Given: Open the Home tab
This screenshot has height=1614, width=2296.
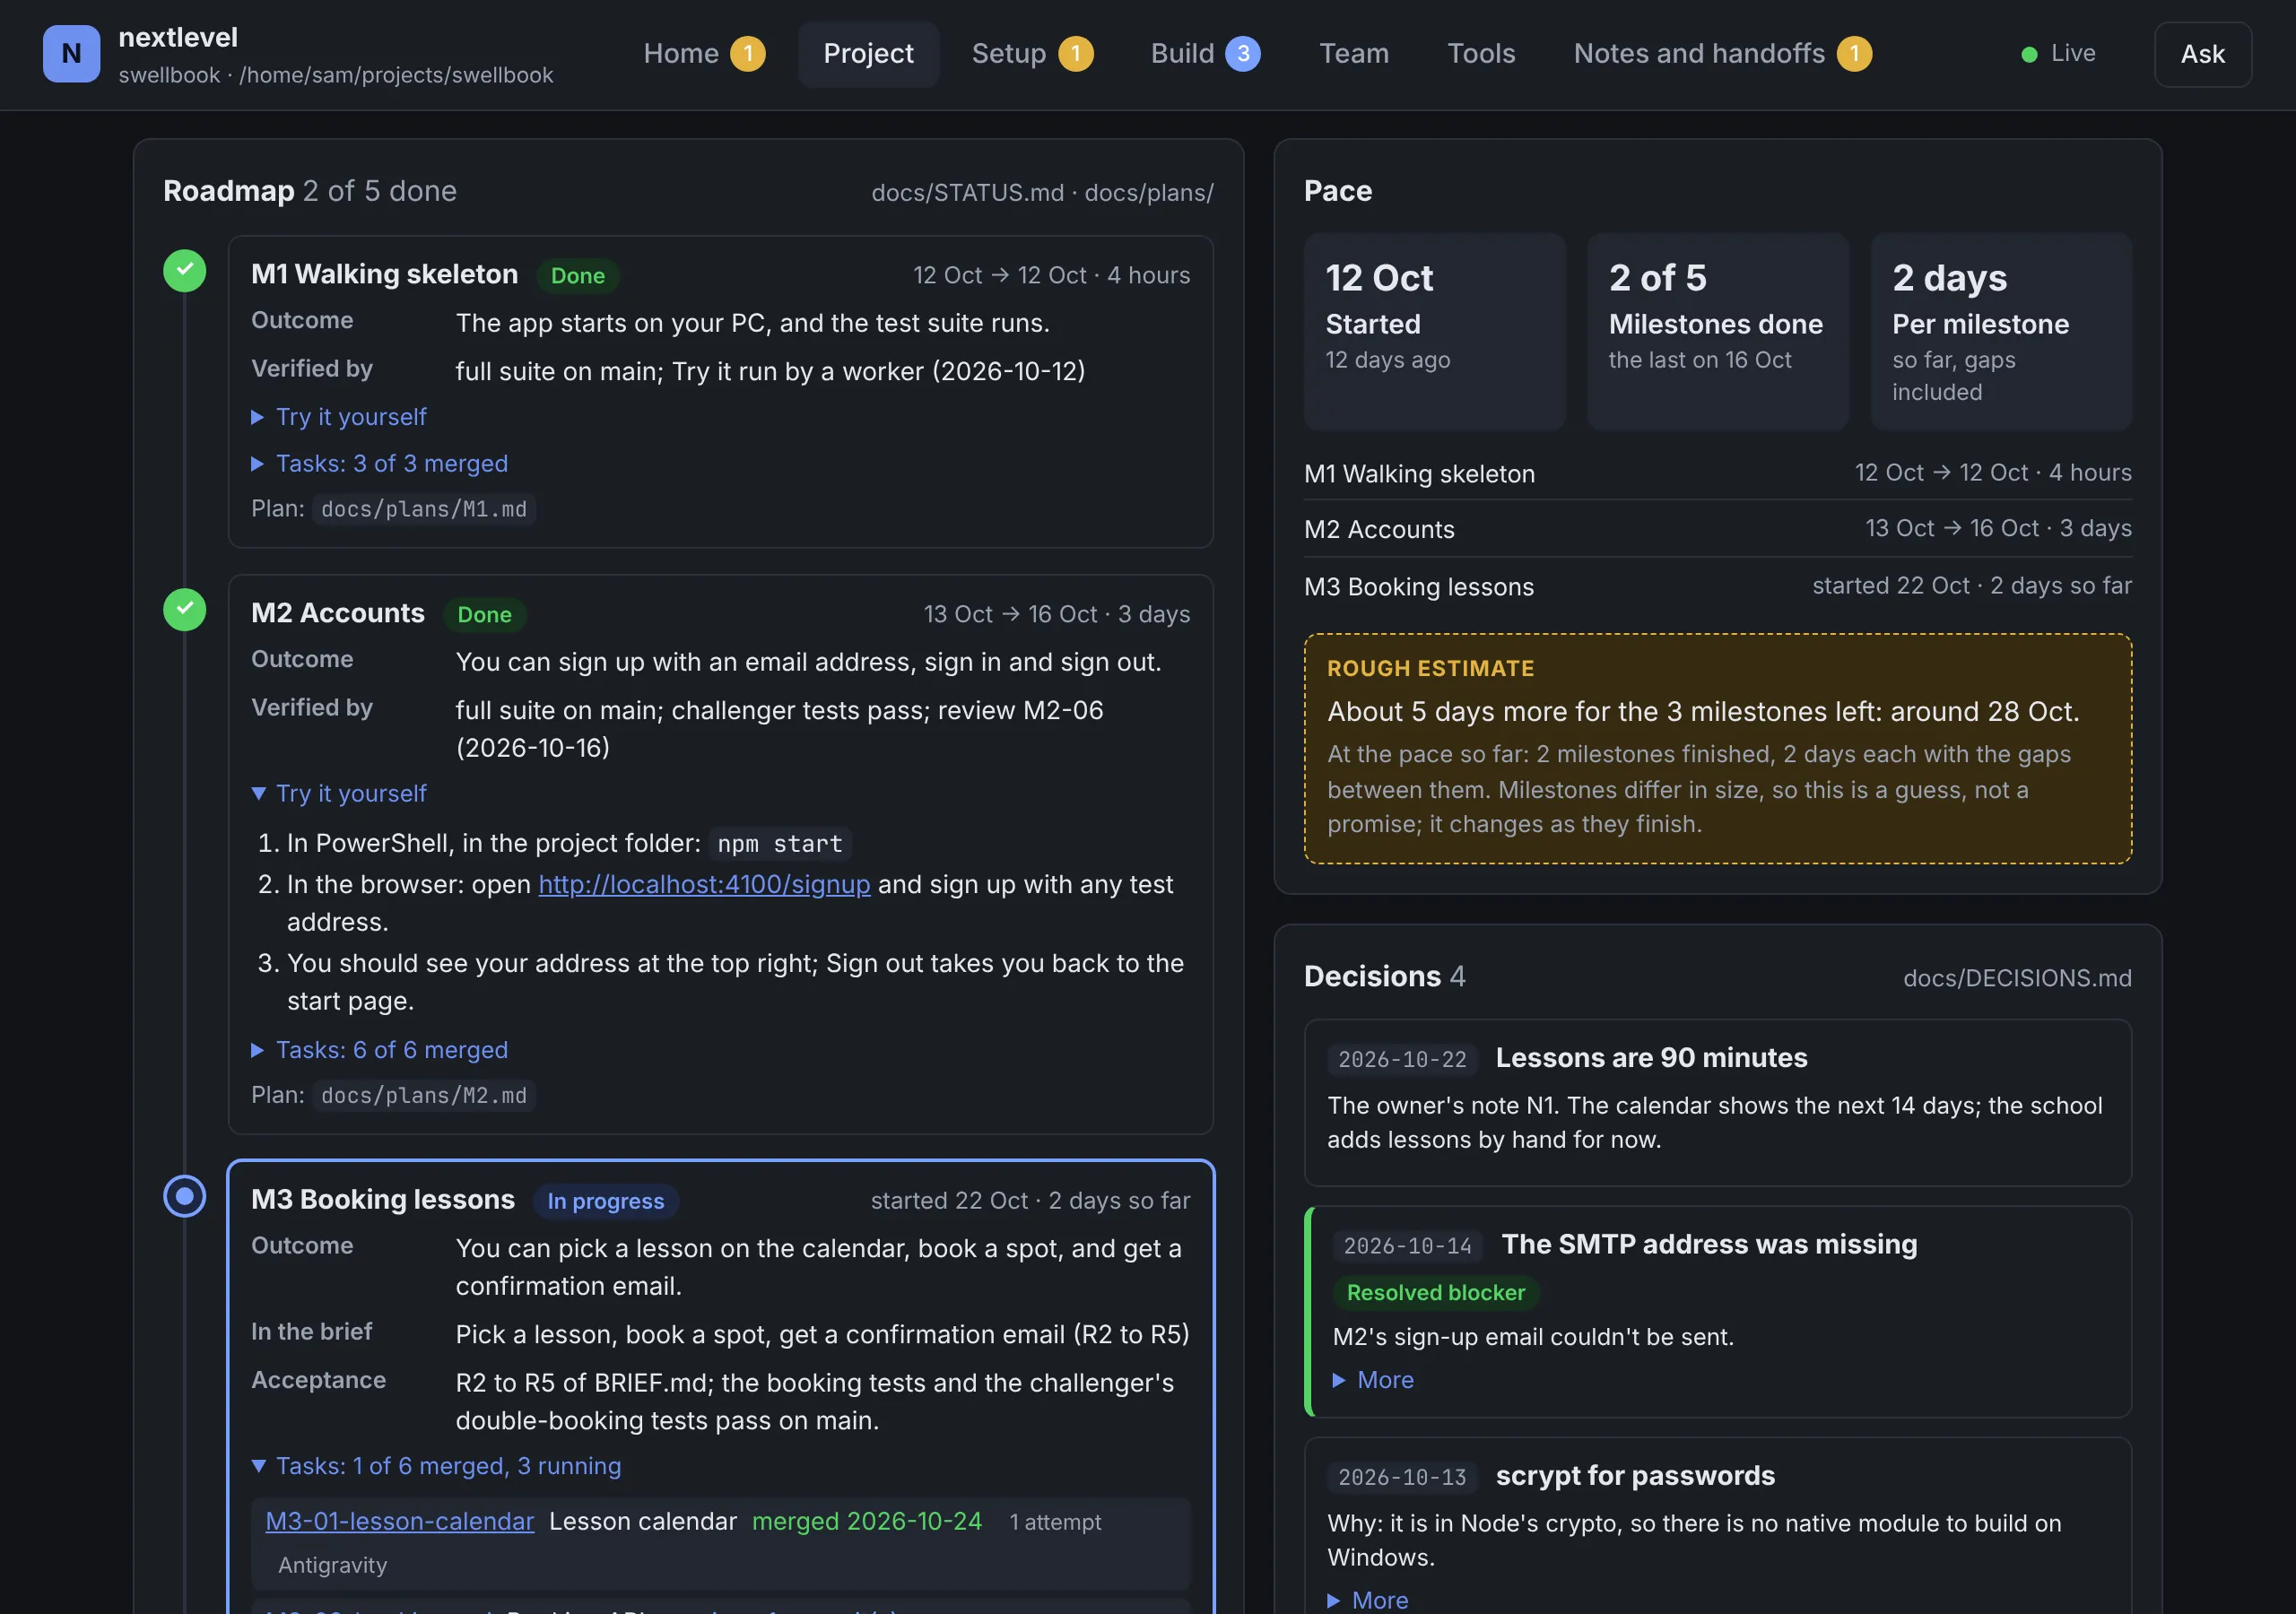Looking at the screenshot, I should pyautogui.click(x=704, y=54).
